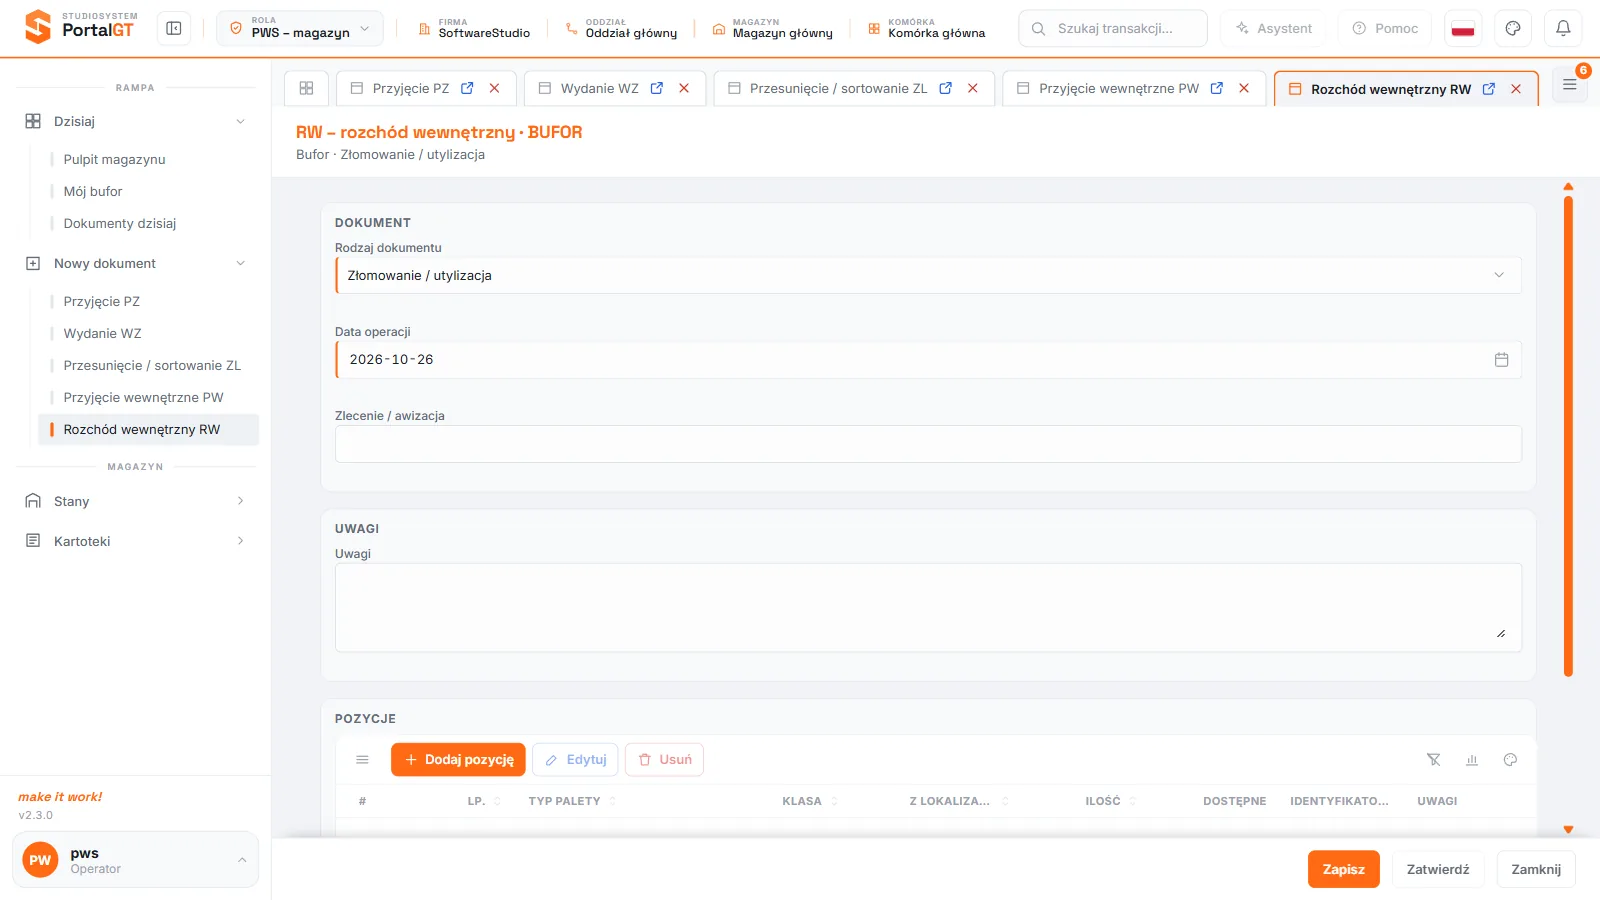Screen dimensions: 1600x900
Task: Open the notifications bell
Action: [x=1563, y=29]
